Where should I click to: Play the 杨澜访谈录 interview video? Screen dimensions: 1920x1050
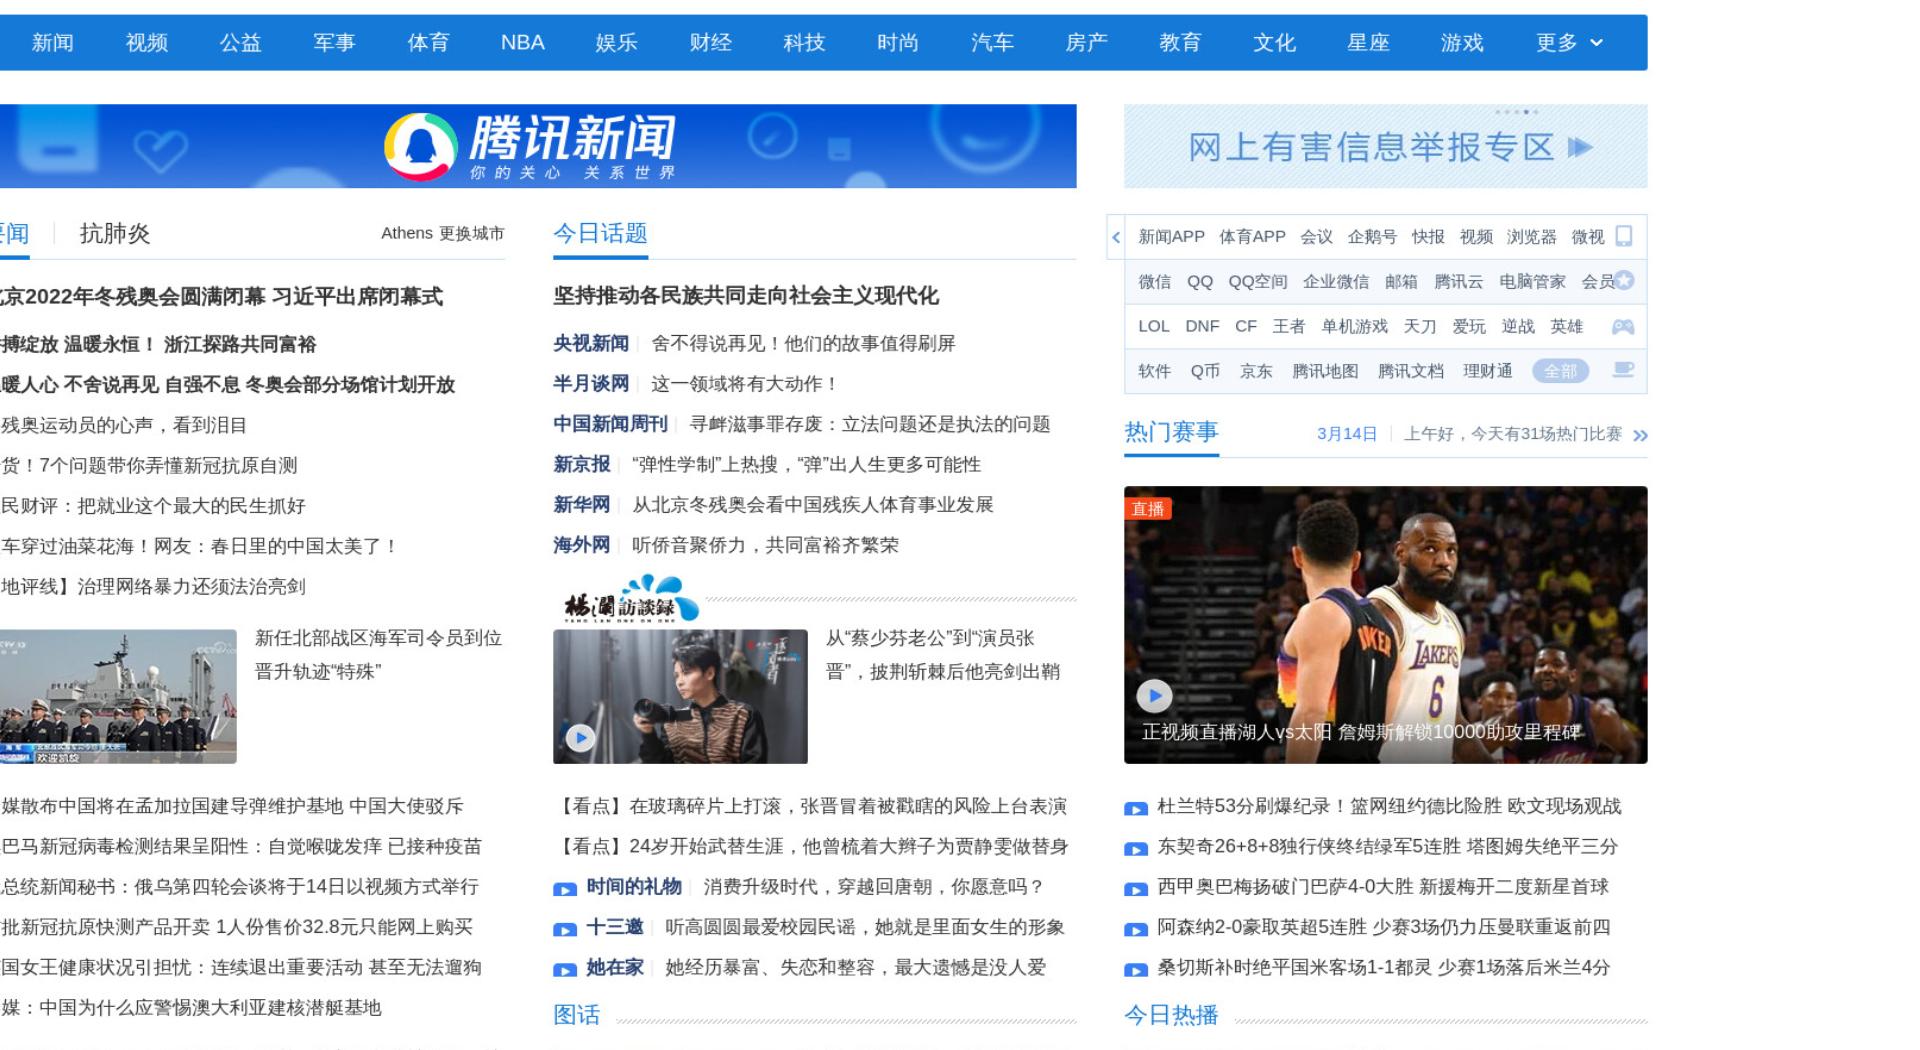tap(580, 738)
